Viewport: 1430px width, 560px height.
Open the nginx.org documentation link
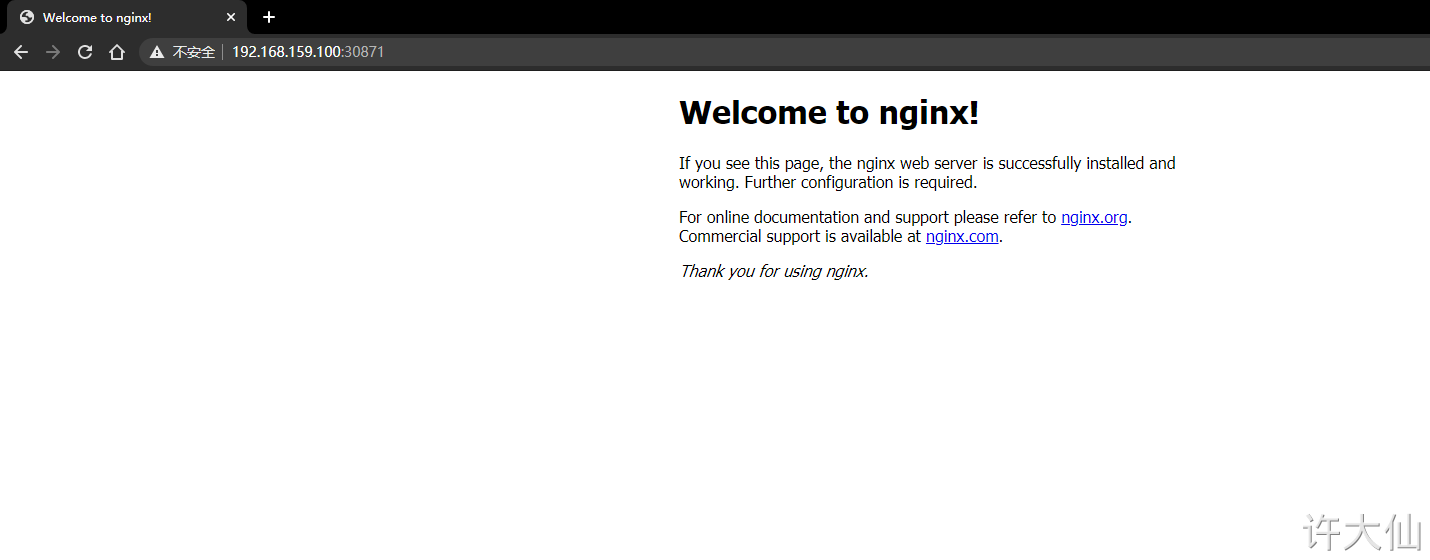1094,217
